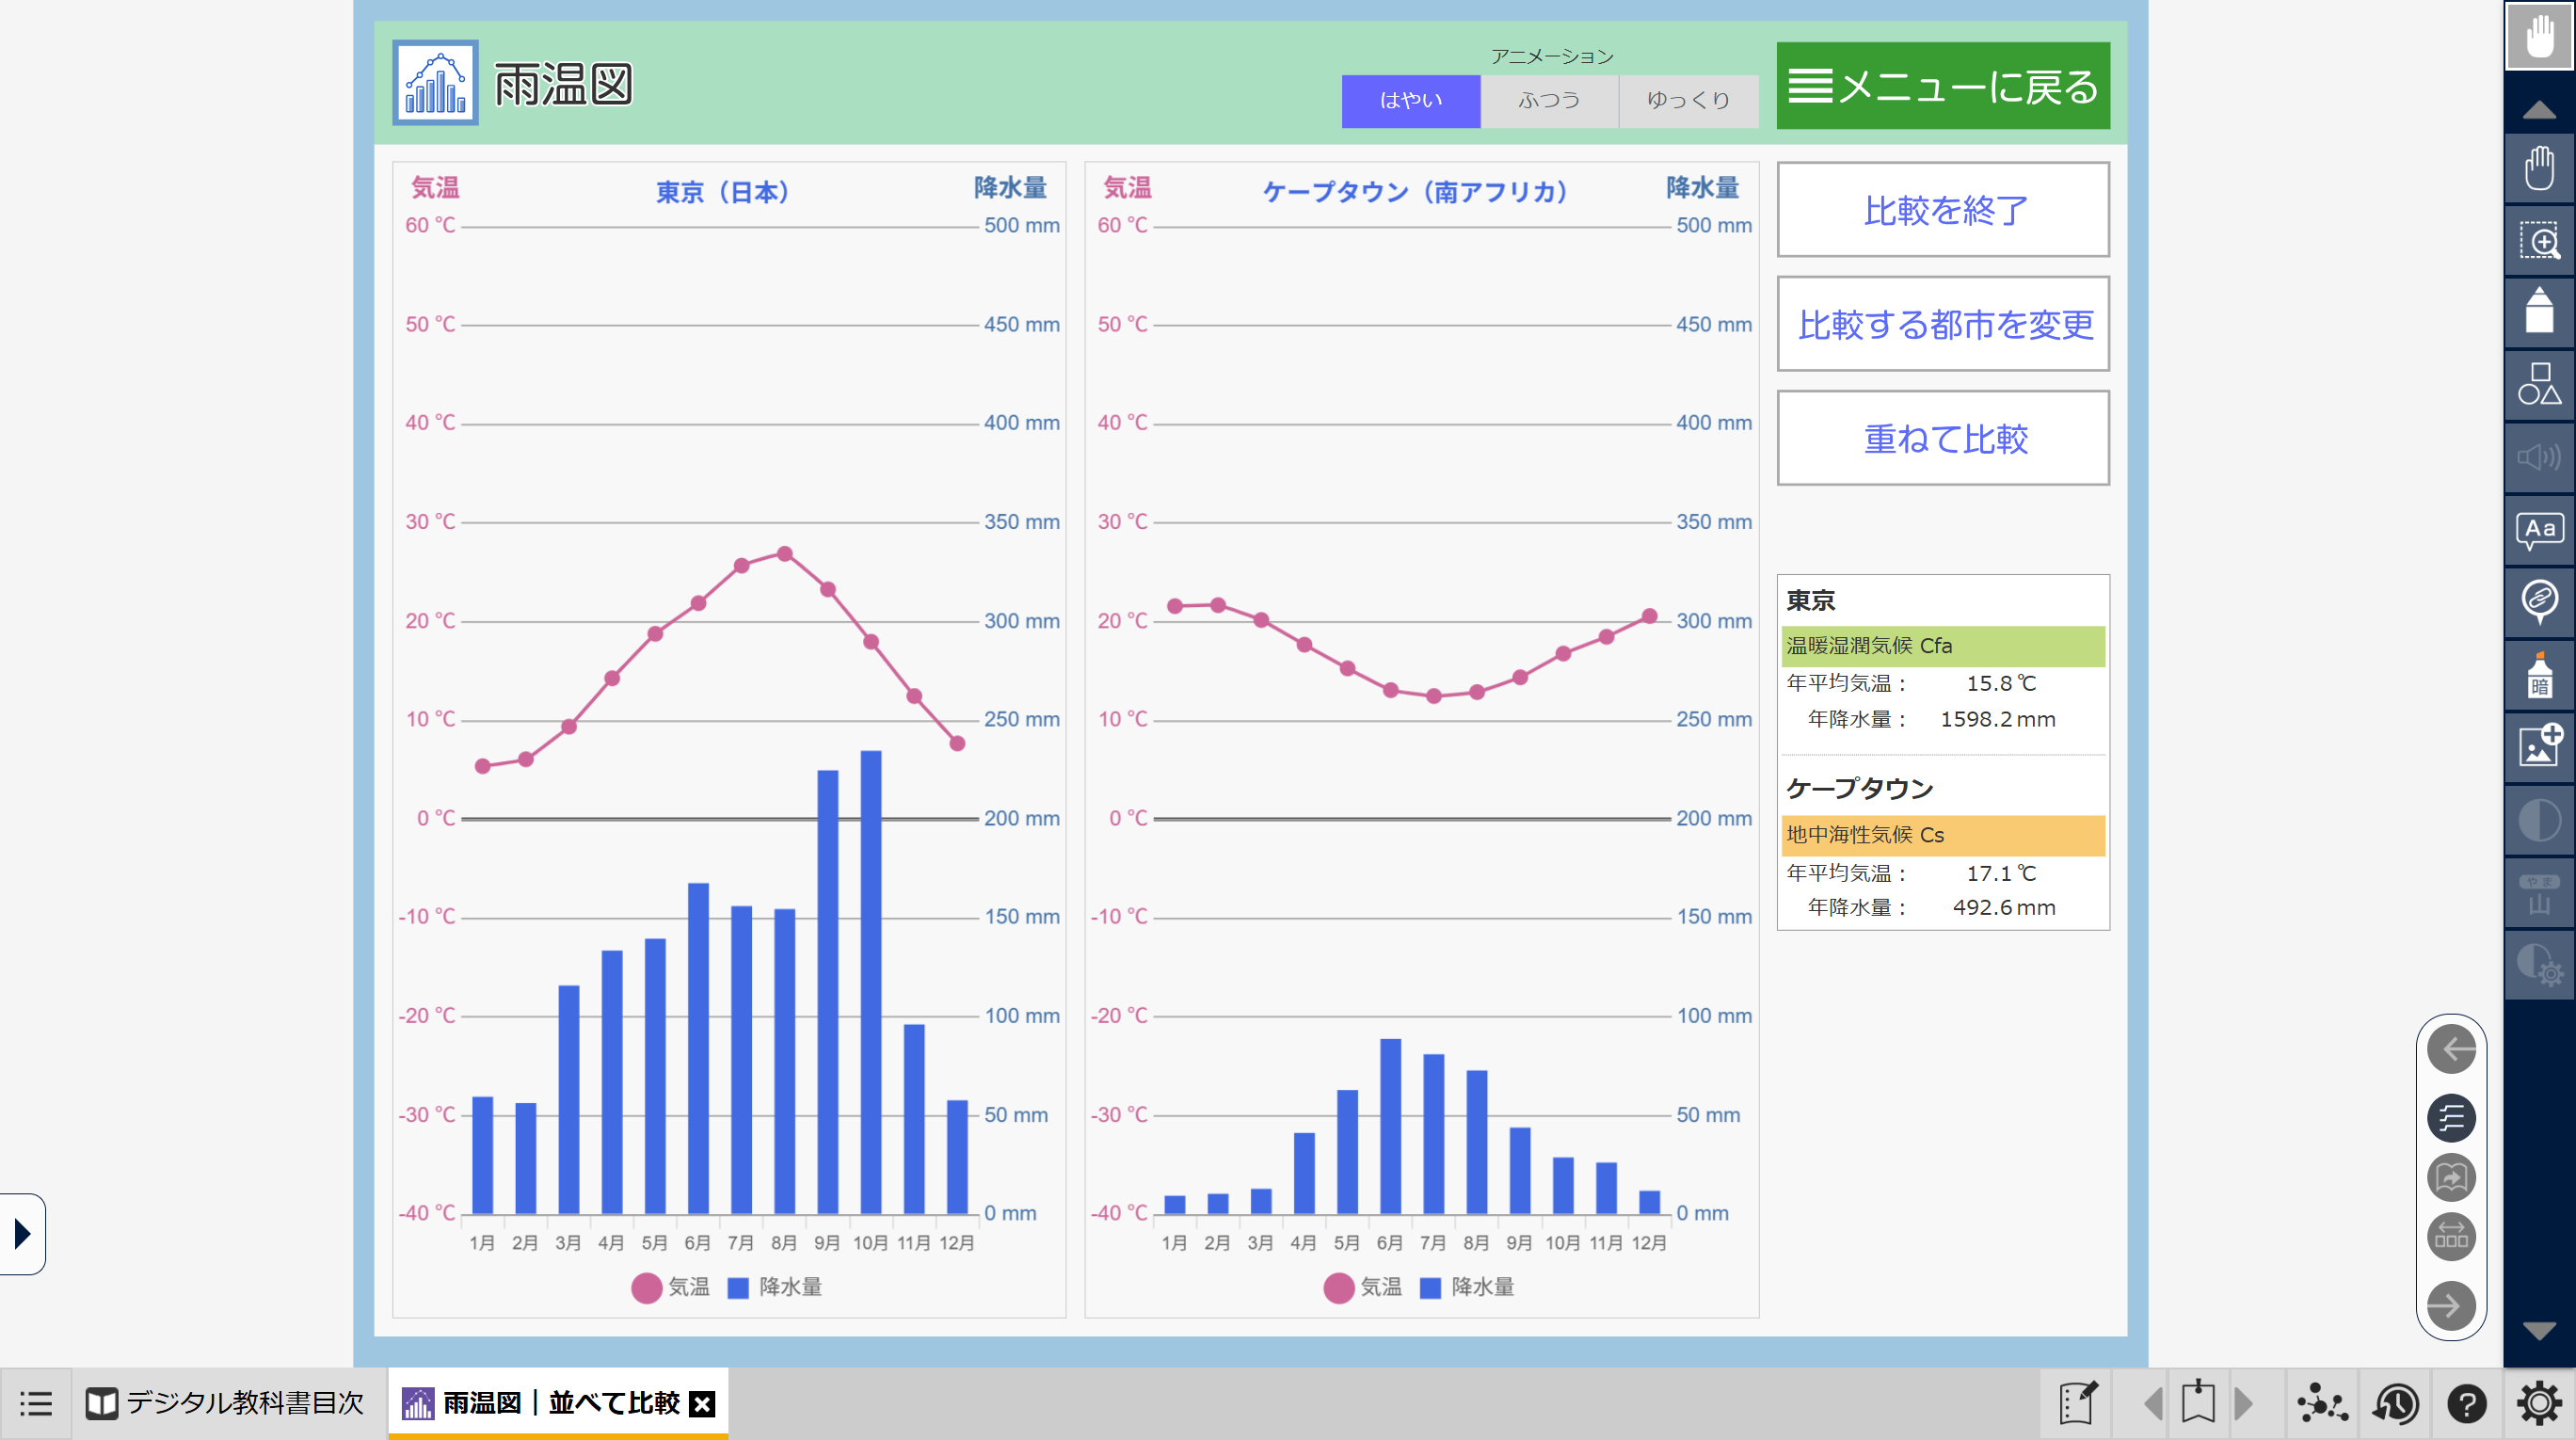
Task: Click メニューに戻る button
Action: 1943,86
